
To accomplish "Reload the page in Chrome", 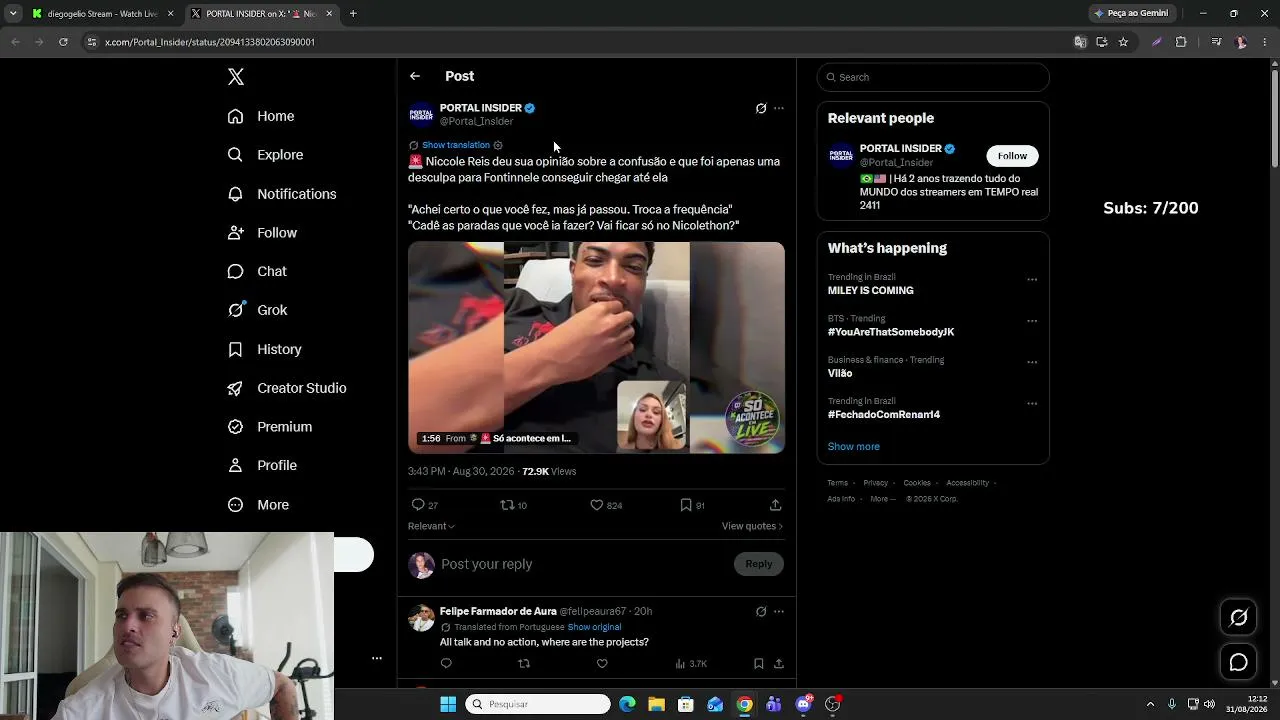I will pyautogui.click(x=63, y=42).
